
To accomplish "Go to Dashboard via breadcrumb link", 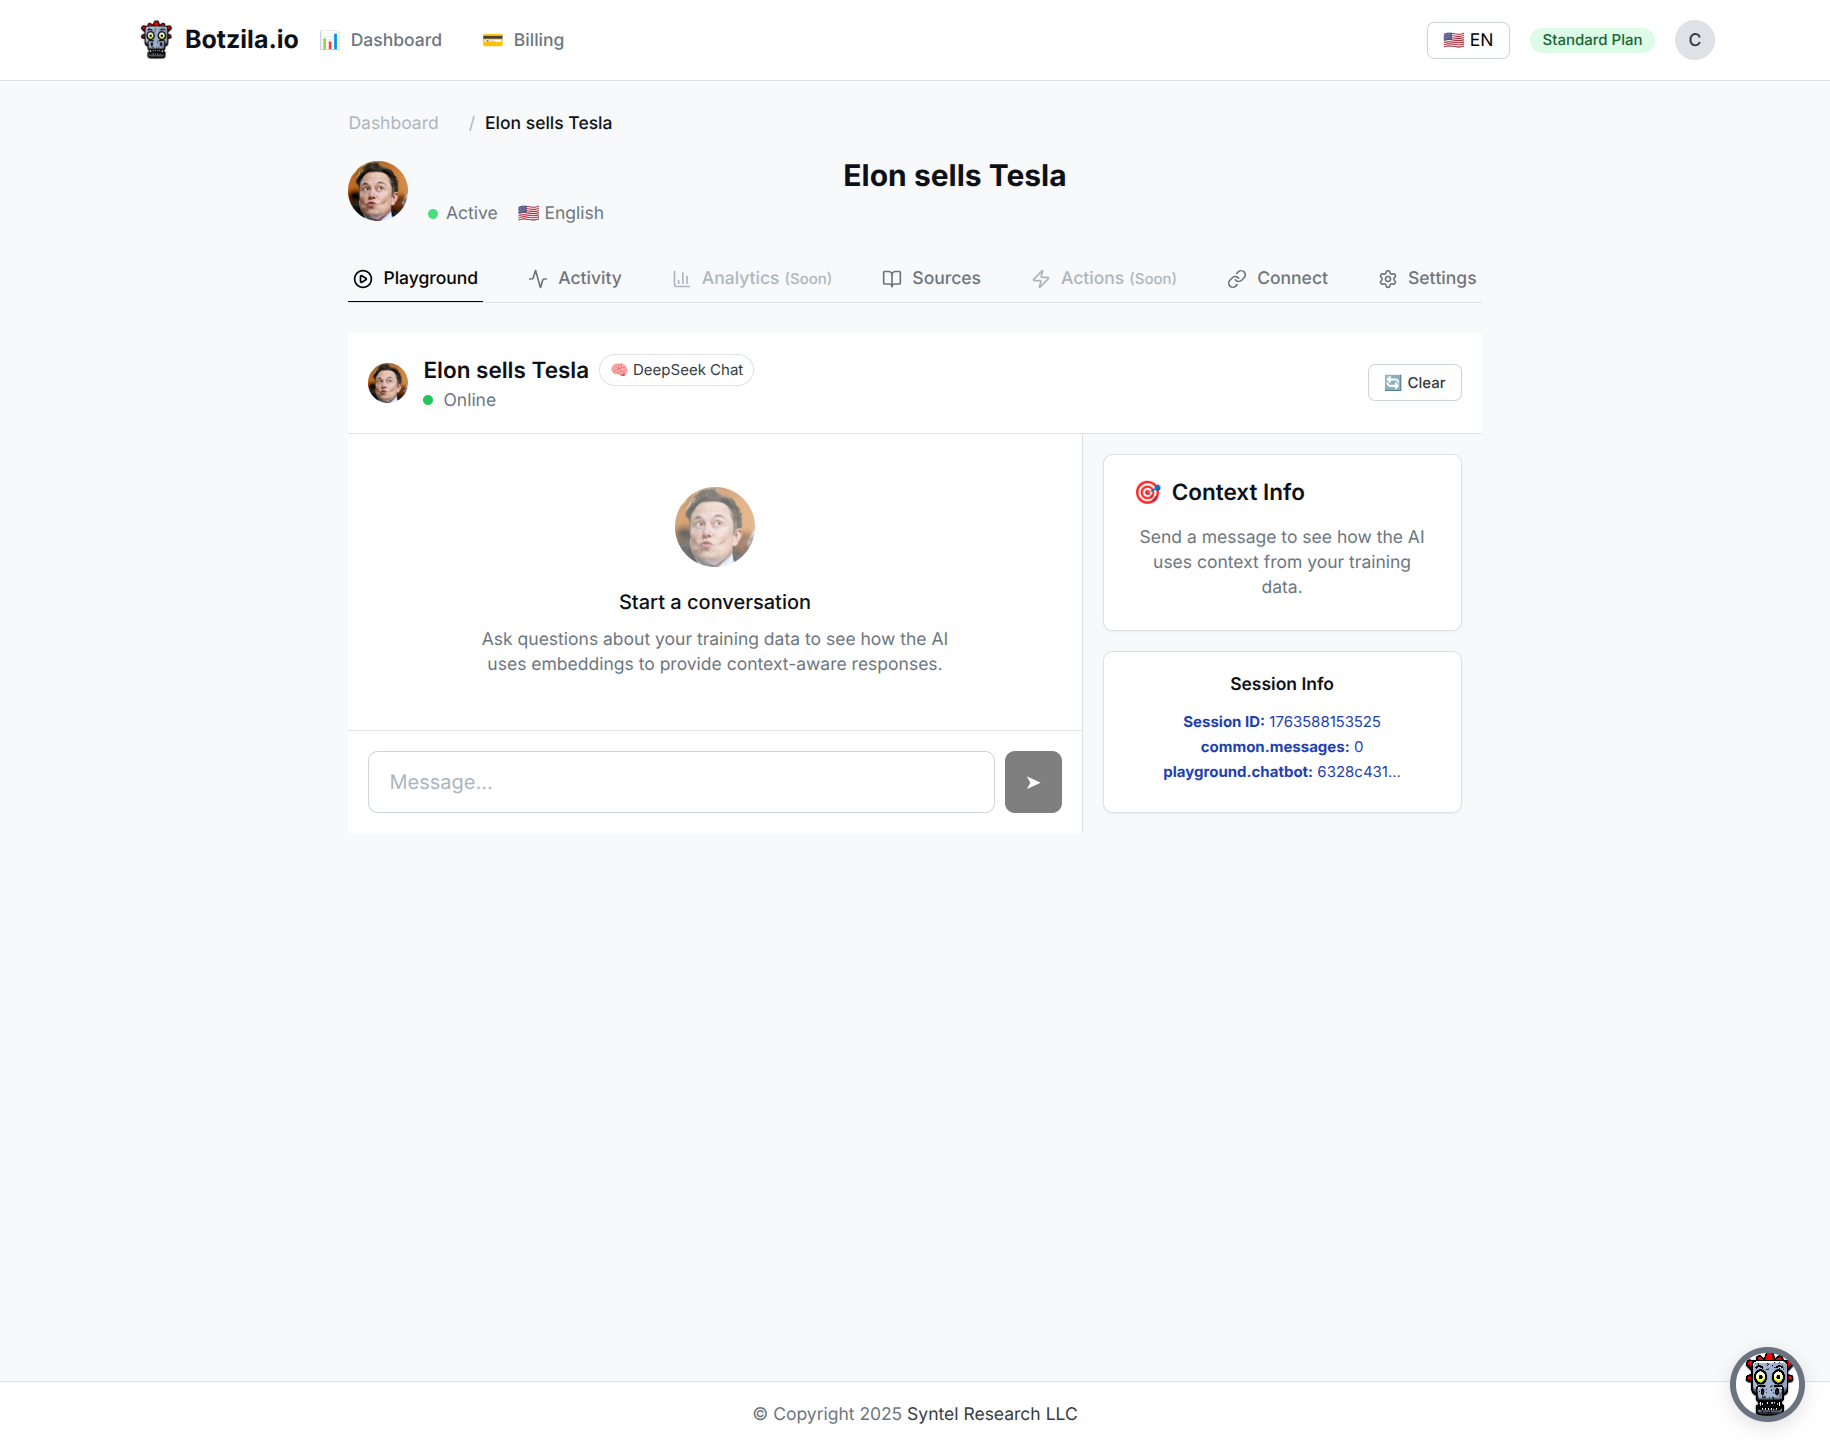I will [393, 123].
